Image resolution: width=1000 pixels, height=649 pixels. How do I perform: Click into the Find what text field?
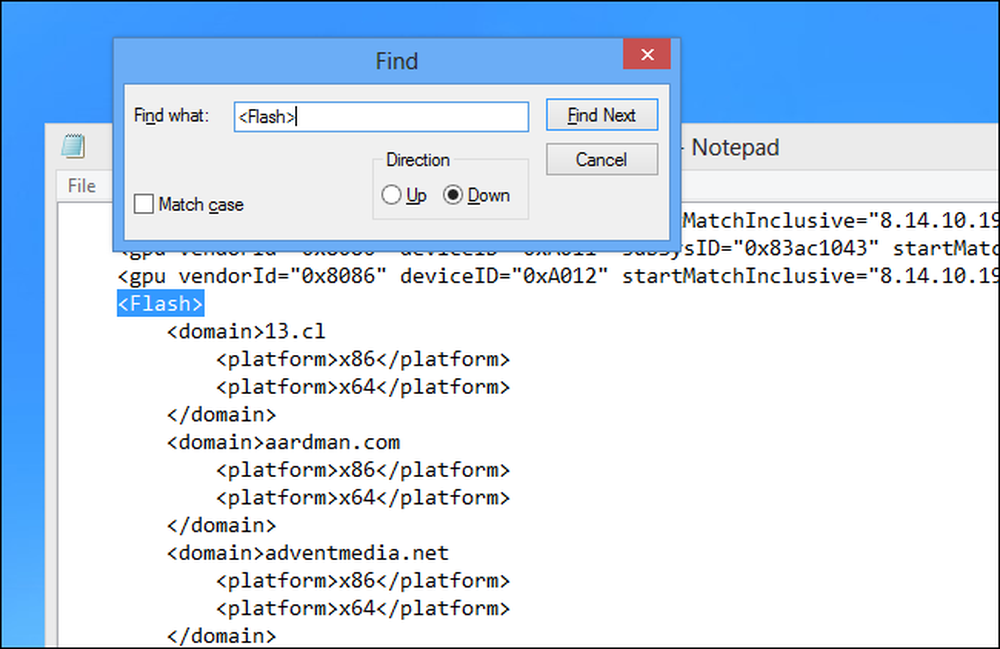381,117
